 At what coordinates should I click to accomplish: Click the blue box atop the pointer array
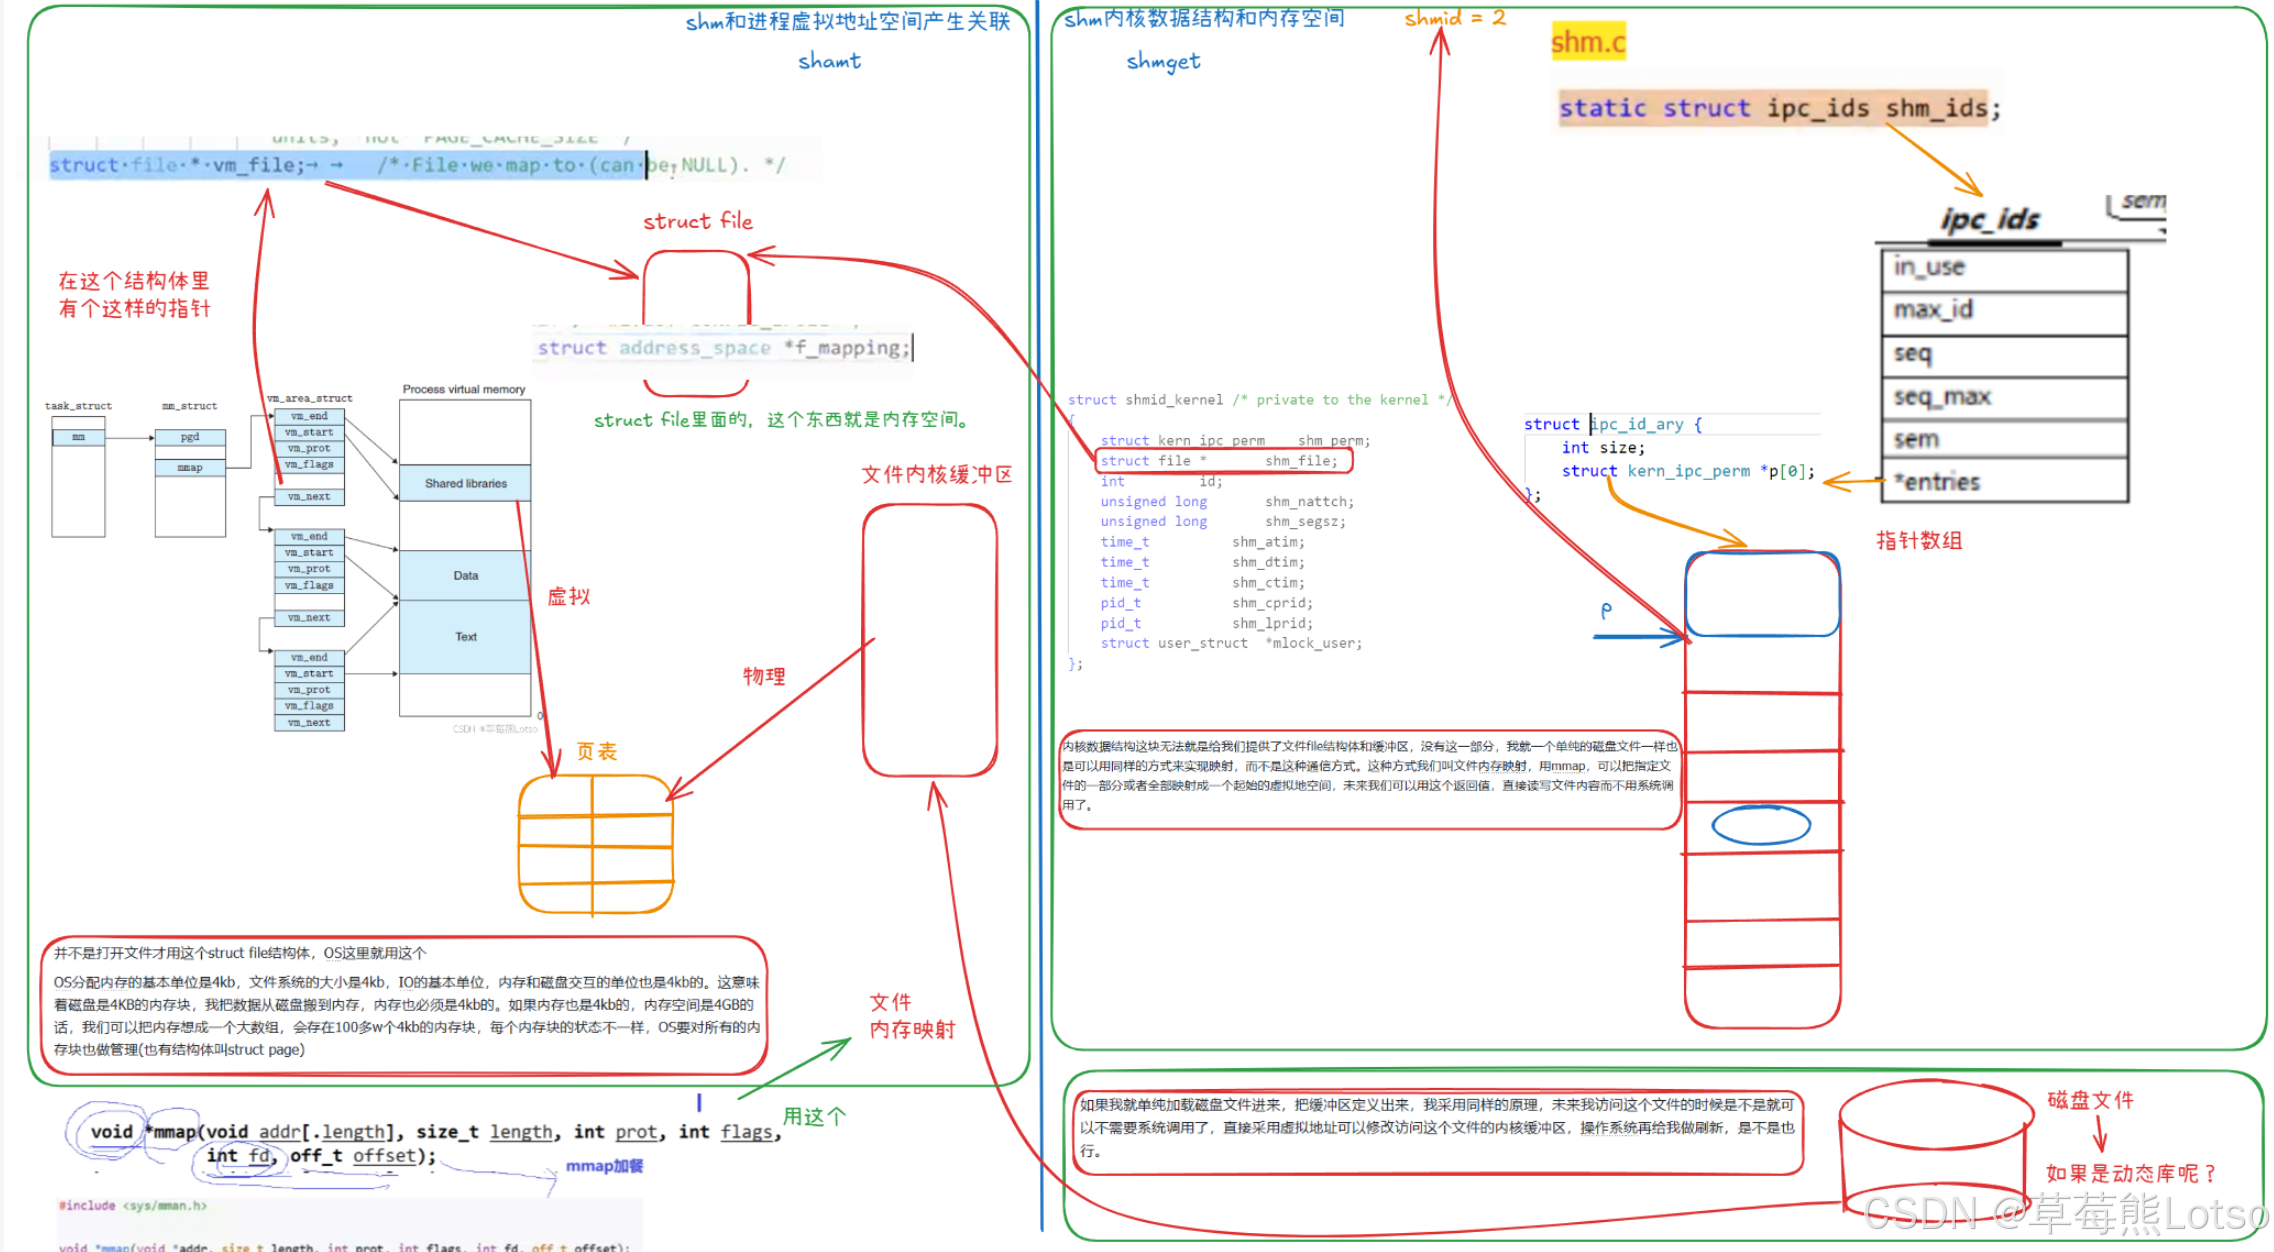pos(1762,594)
